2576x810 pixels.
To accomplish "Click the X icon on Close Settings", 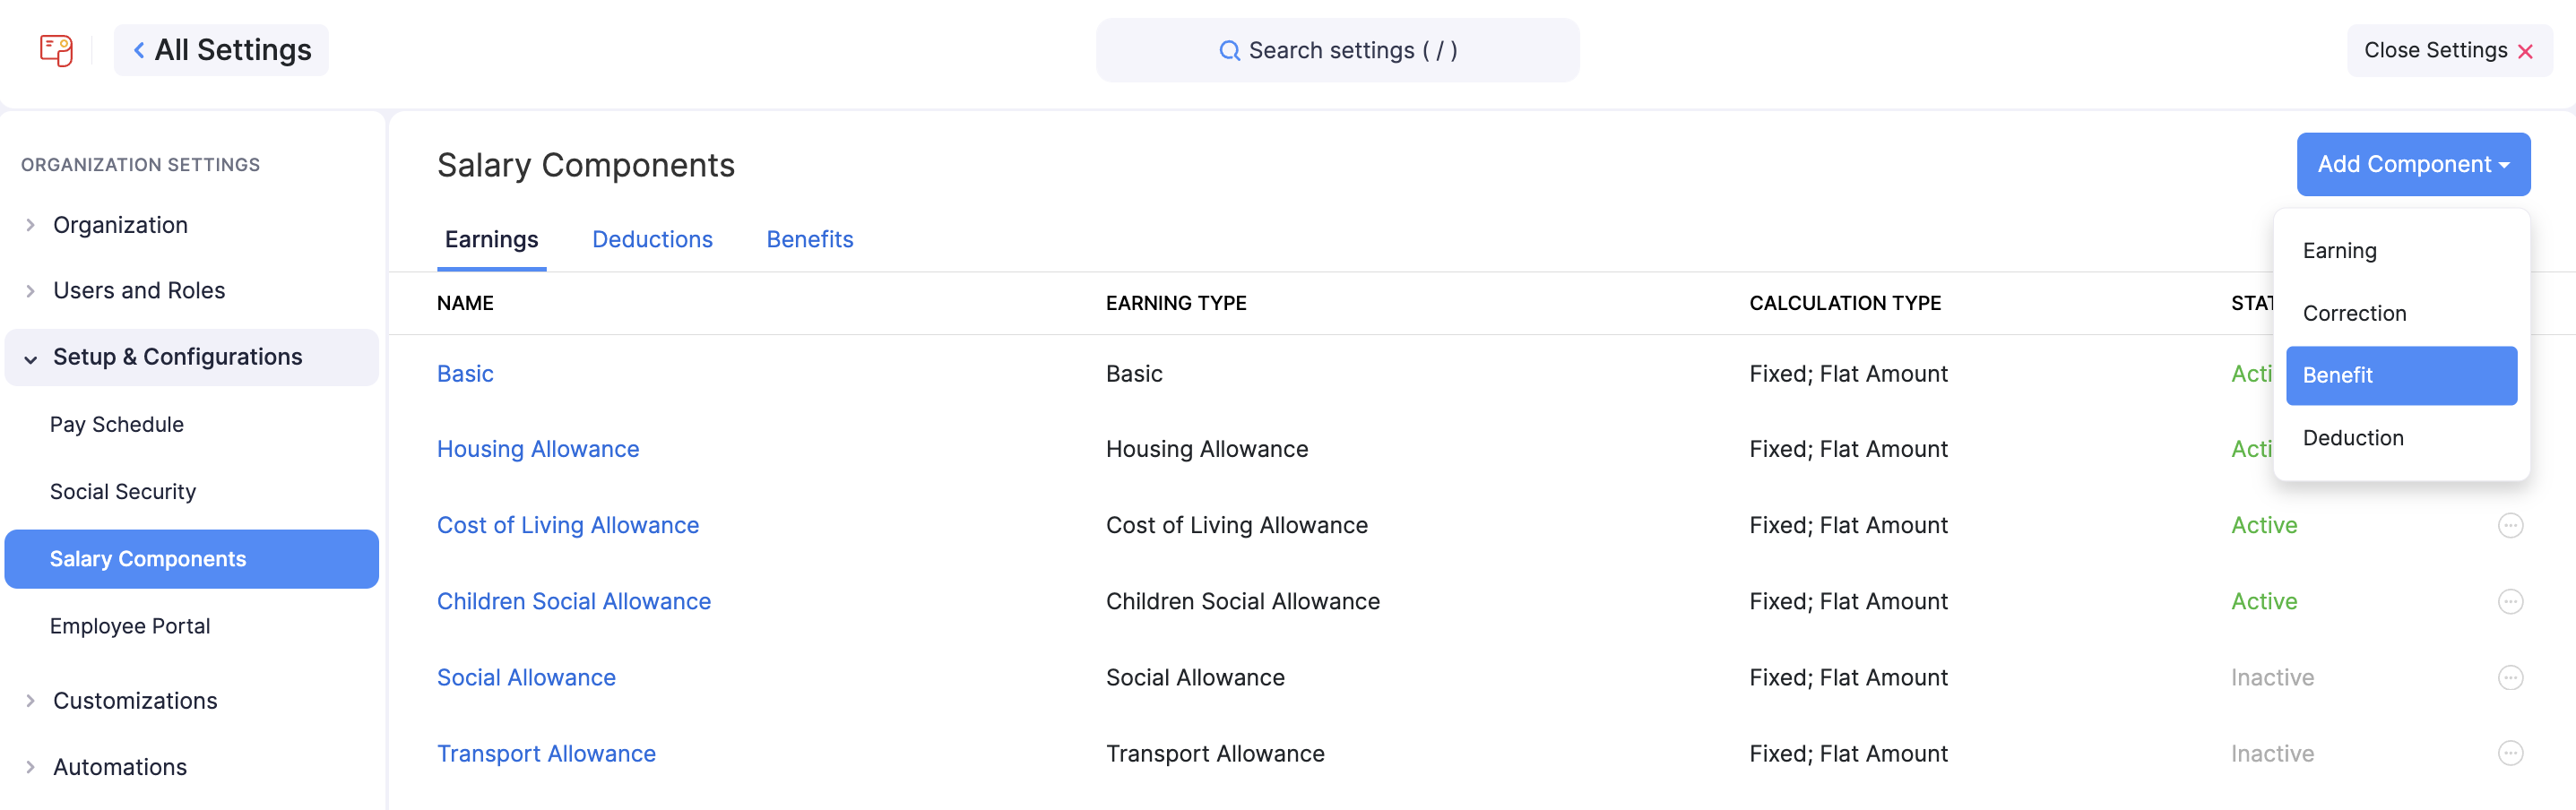I will [x=2526, y=50].
